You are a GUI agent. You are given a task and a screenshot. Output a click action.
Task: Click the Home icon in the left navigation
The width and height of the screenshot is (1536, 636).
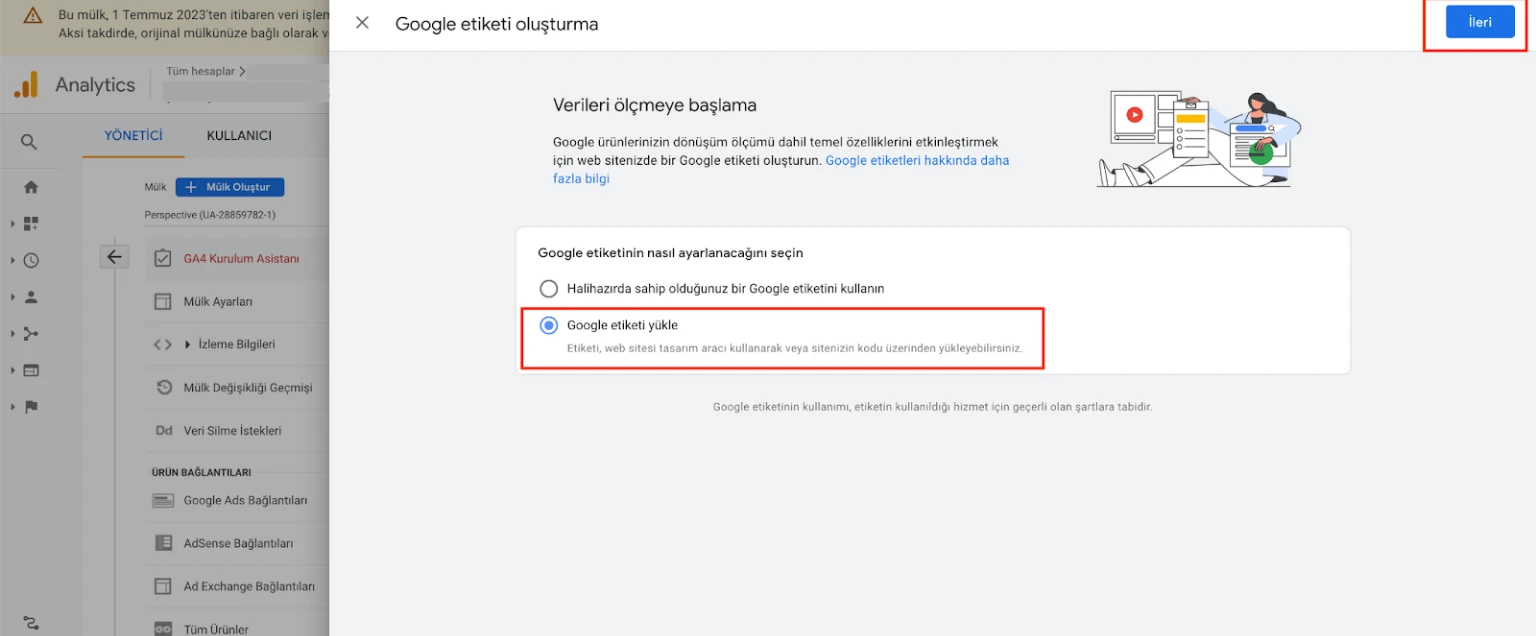tap(31, 186)
